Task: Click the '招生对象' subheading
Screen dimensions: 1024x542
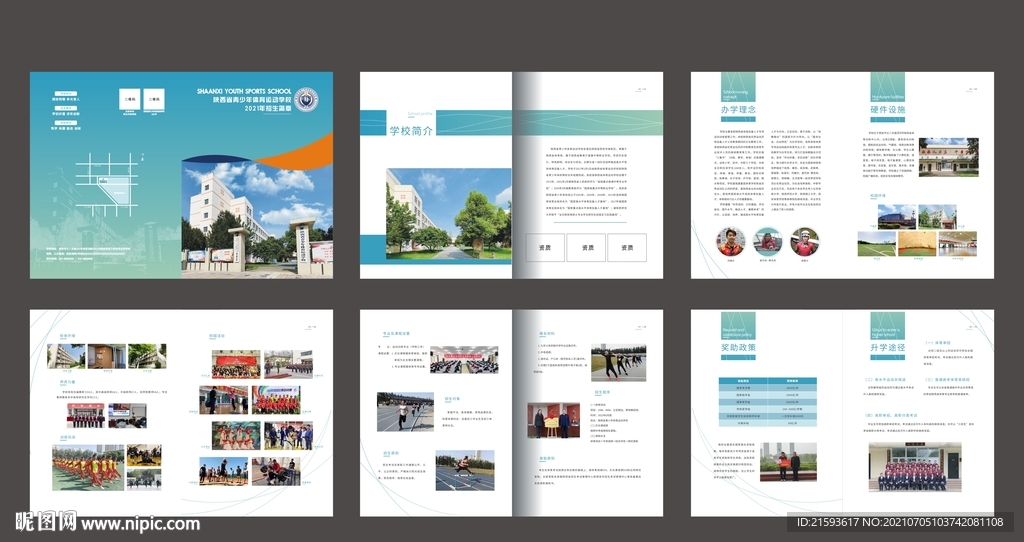Action: tap(453, 398)
